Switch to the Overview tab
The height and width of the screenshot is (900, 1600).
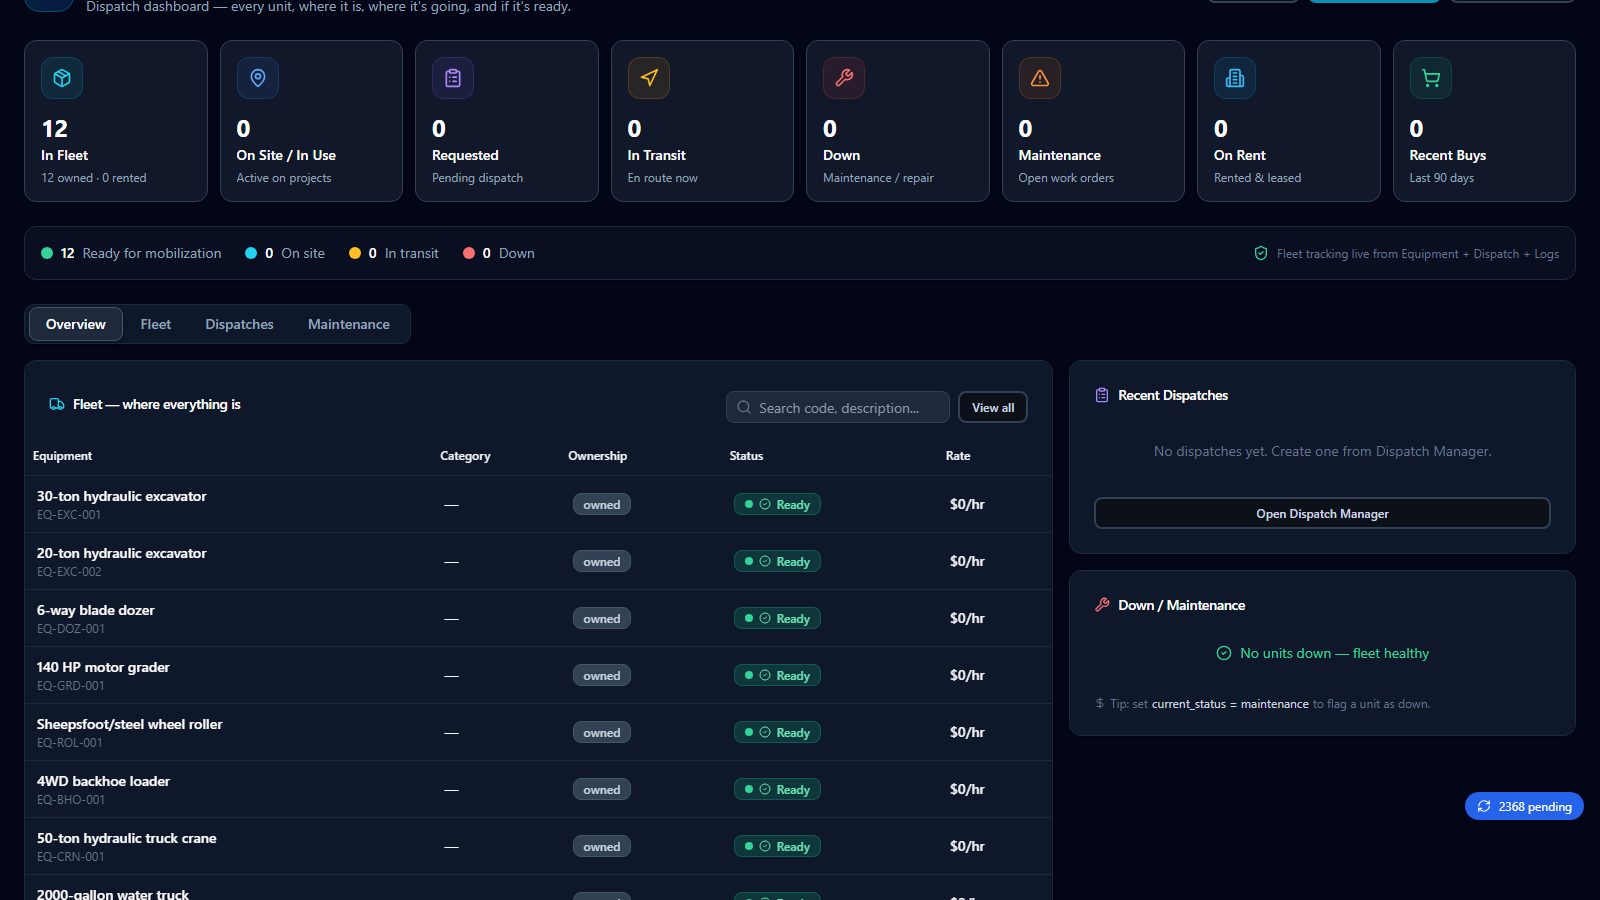(76, 324)
